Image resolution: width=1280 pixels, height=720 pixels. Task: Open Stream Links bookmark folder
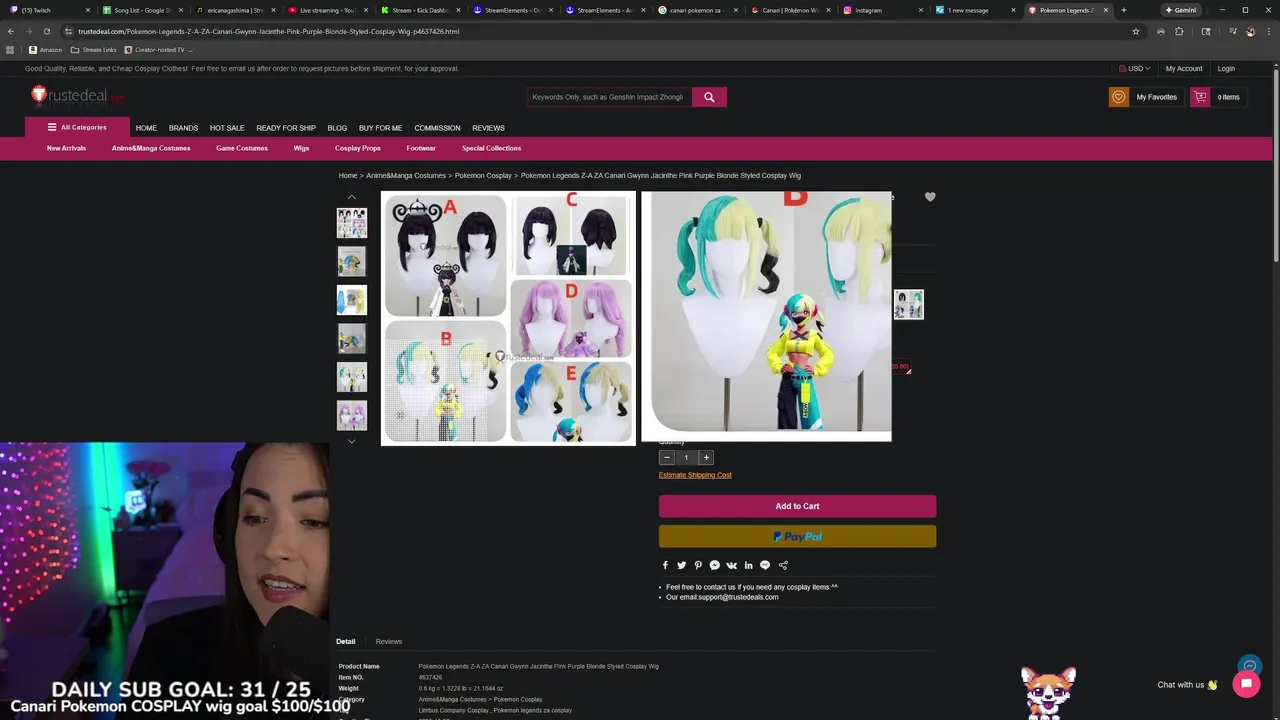(x=93, y=49)
